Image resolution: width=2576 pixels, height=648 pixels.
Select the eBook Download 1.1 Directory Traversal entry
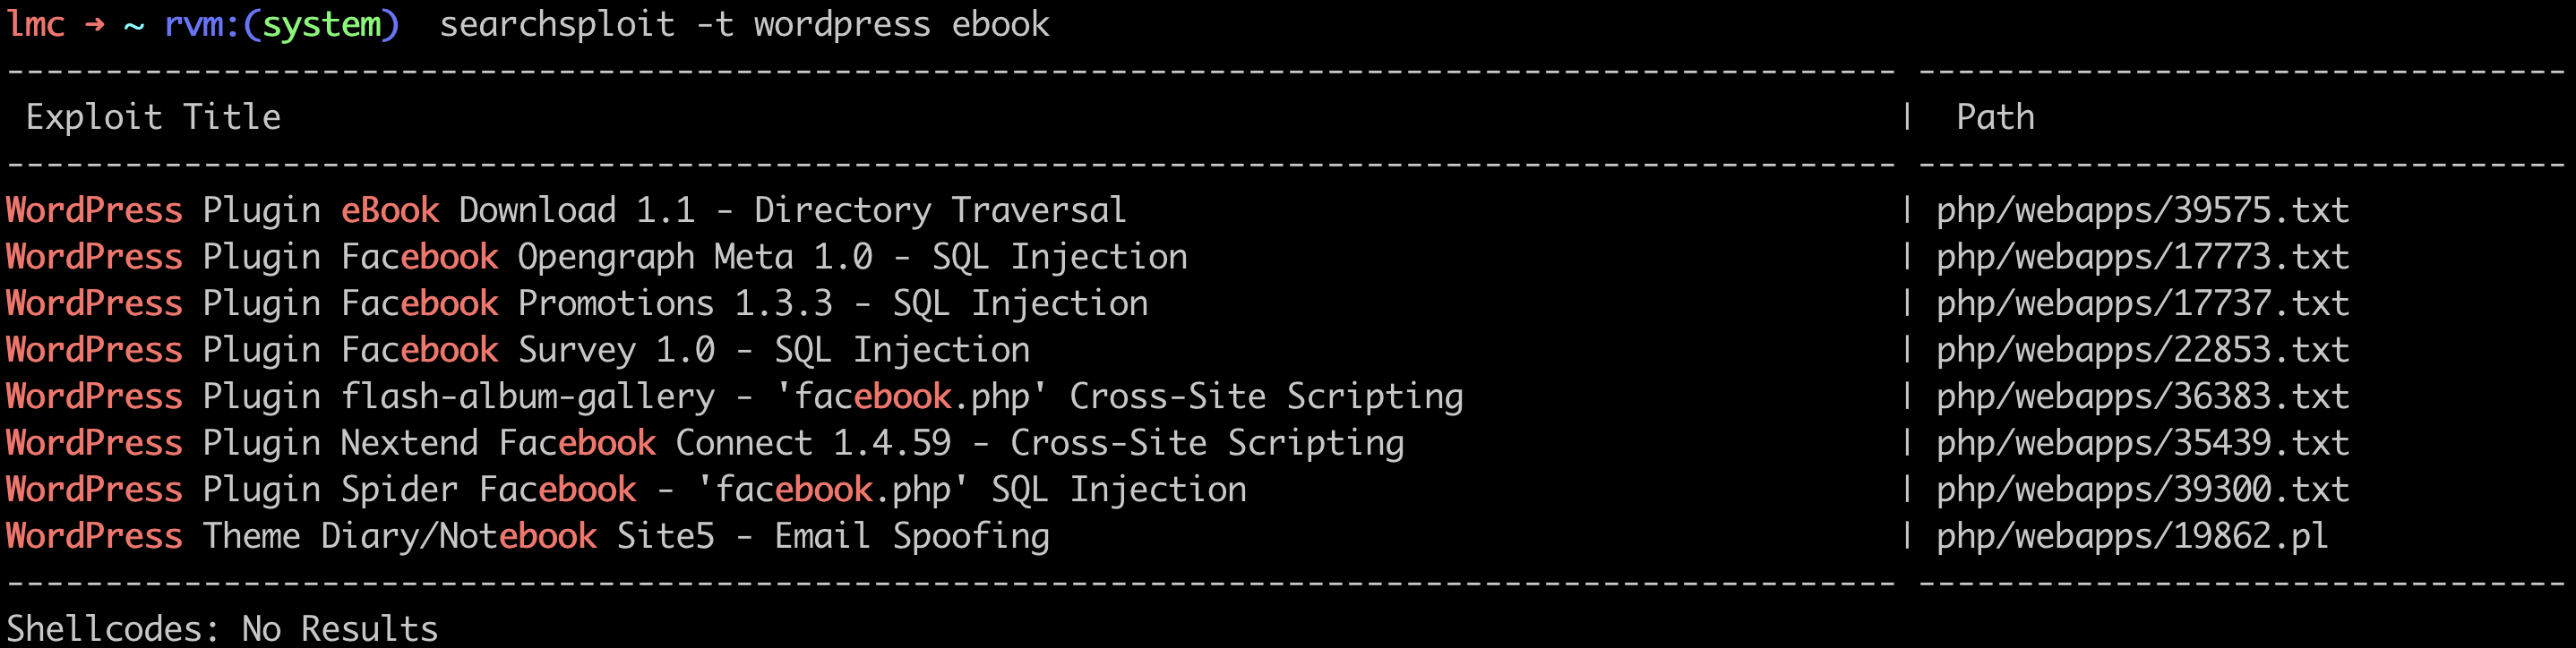tap(565, 210)
